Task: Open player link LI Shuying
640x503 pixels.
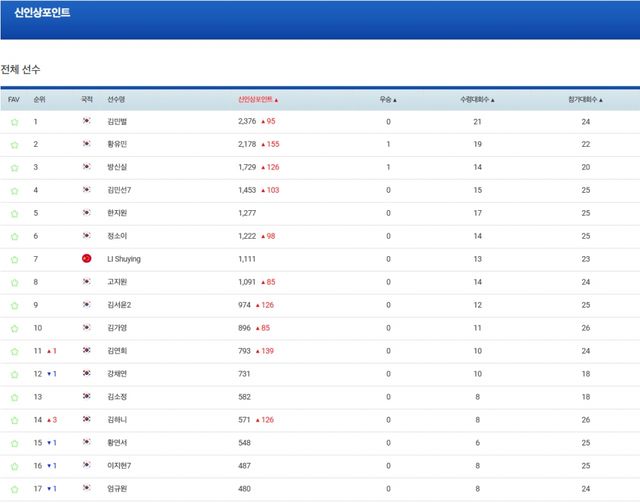Action: 124,259
